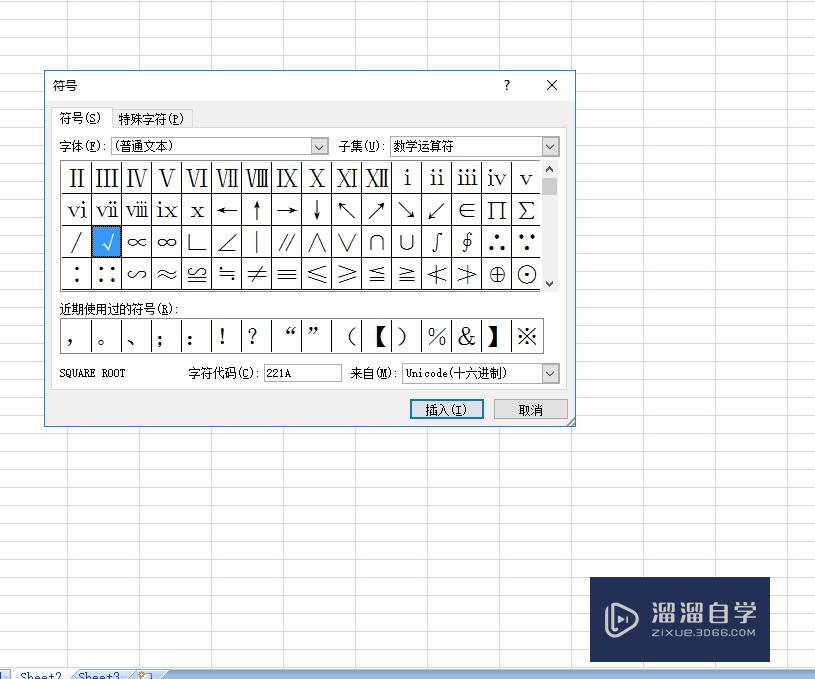Pick recently used exclamation mark
Viewport: 815px width, 679px height.
[227, 336]
